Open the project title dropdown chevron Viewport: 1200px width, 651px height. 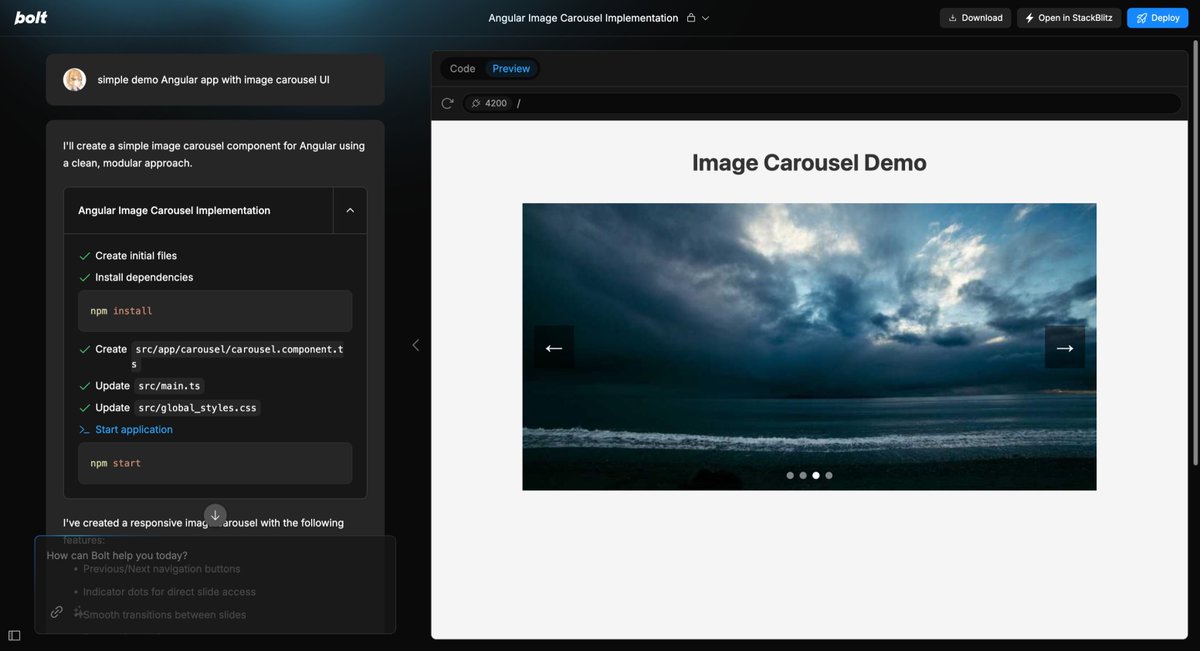[x=705, y=18]
